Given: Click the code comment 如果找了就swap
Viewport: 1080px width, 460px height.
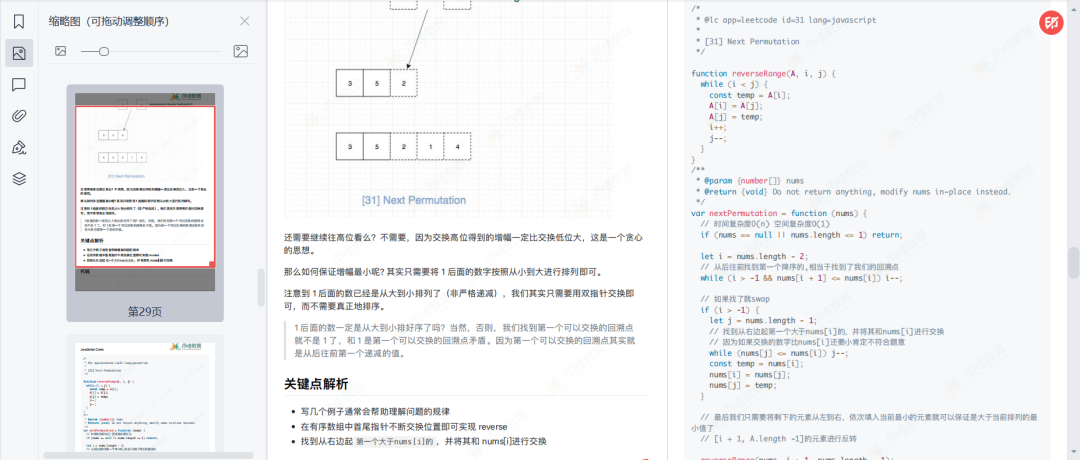Looking at the screenshot, I should tap(736, 299).
